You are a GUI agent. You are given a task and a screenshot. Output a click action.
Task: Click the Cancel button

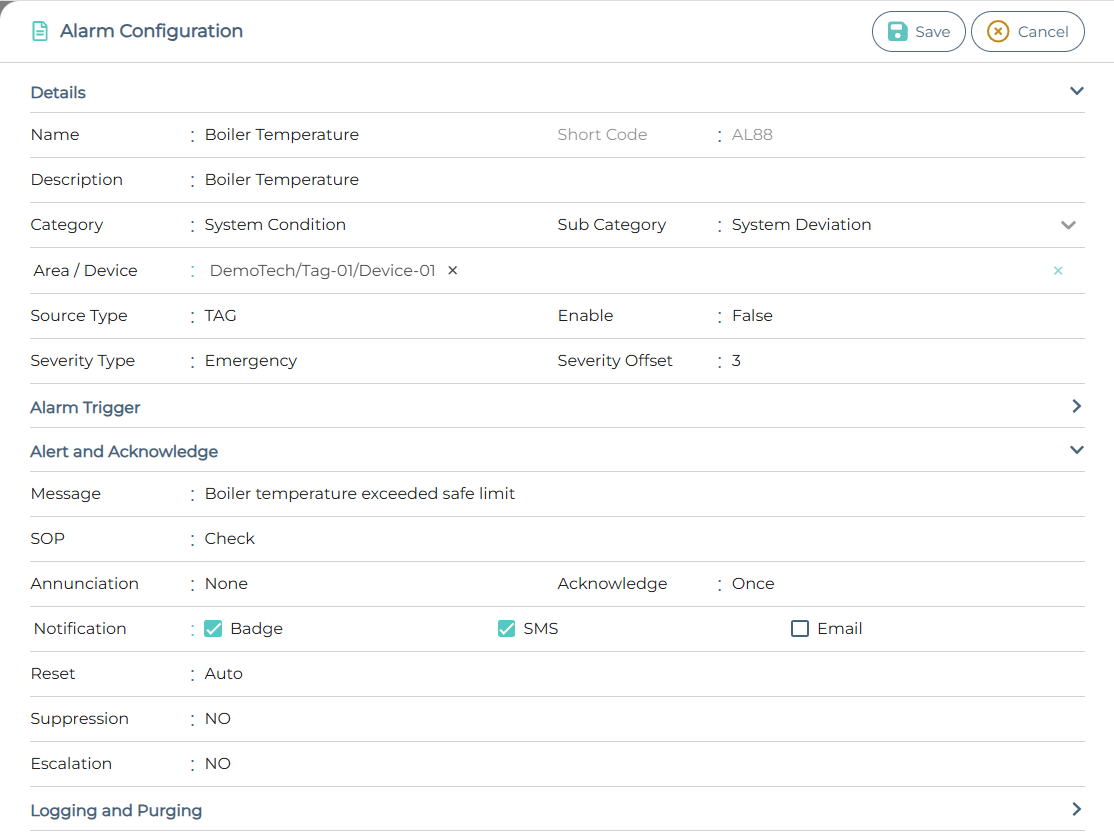pyautogui.click(x=1028, y=31)
